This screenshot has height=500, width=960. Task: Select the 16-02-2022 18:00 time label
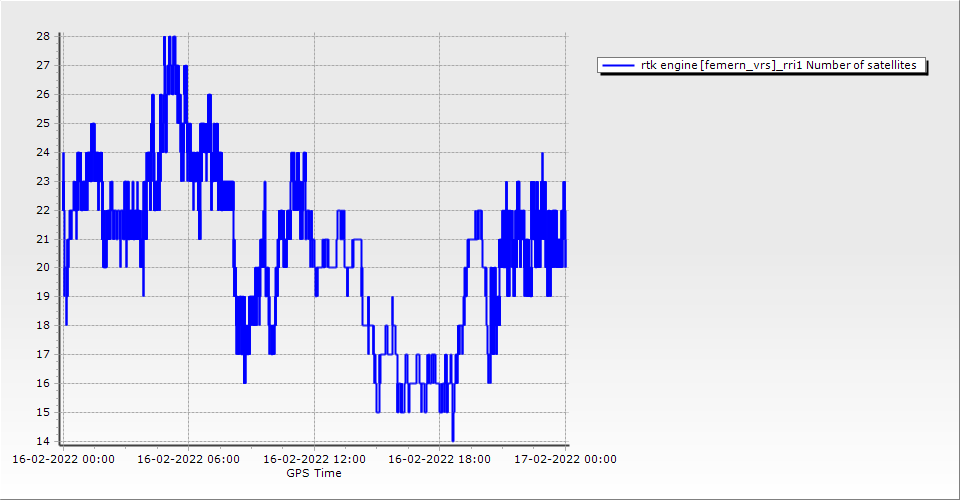pyautogui.click(x=439, y=459)
